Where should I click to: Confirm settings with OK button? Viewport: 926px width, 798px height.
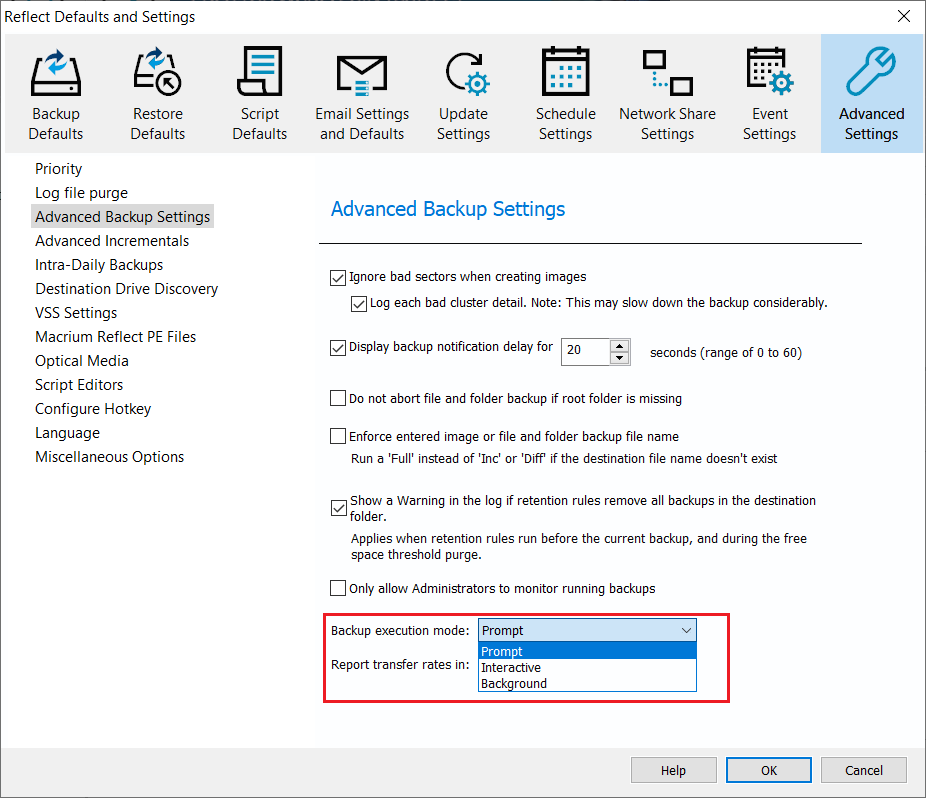(x=768, y=769)
